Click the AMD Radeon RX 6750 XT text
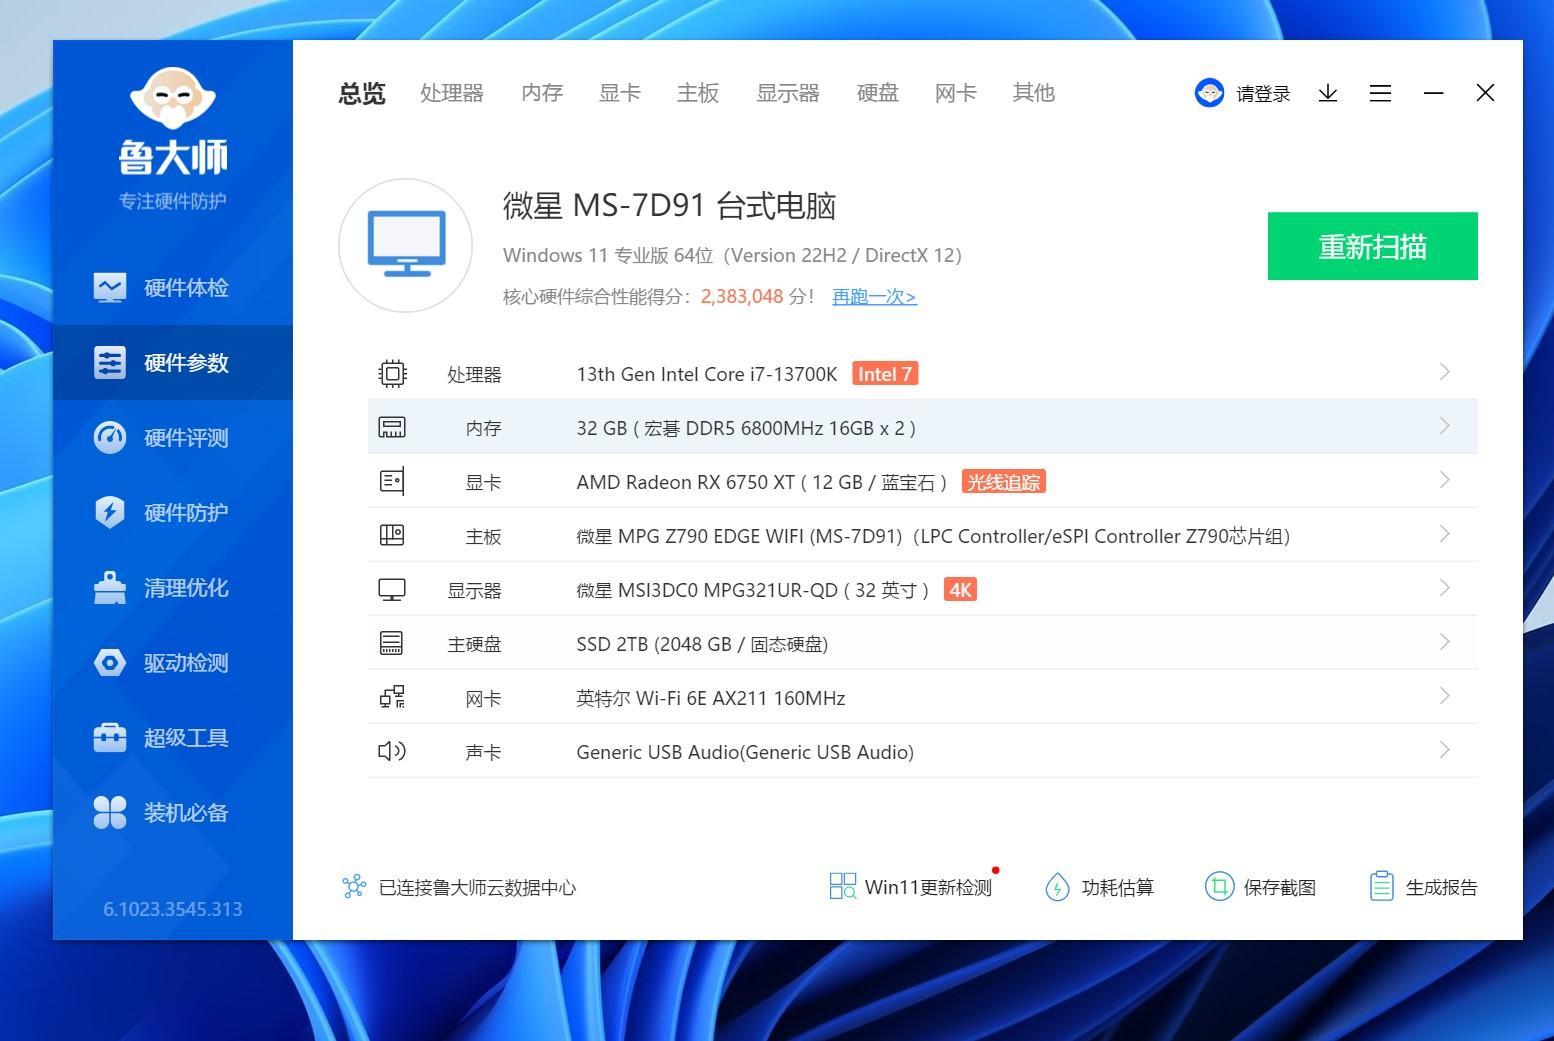Image resolution: width=1554 pixels, height=1041 pixels. (x=686, y=482)
